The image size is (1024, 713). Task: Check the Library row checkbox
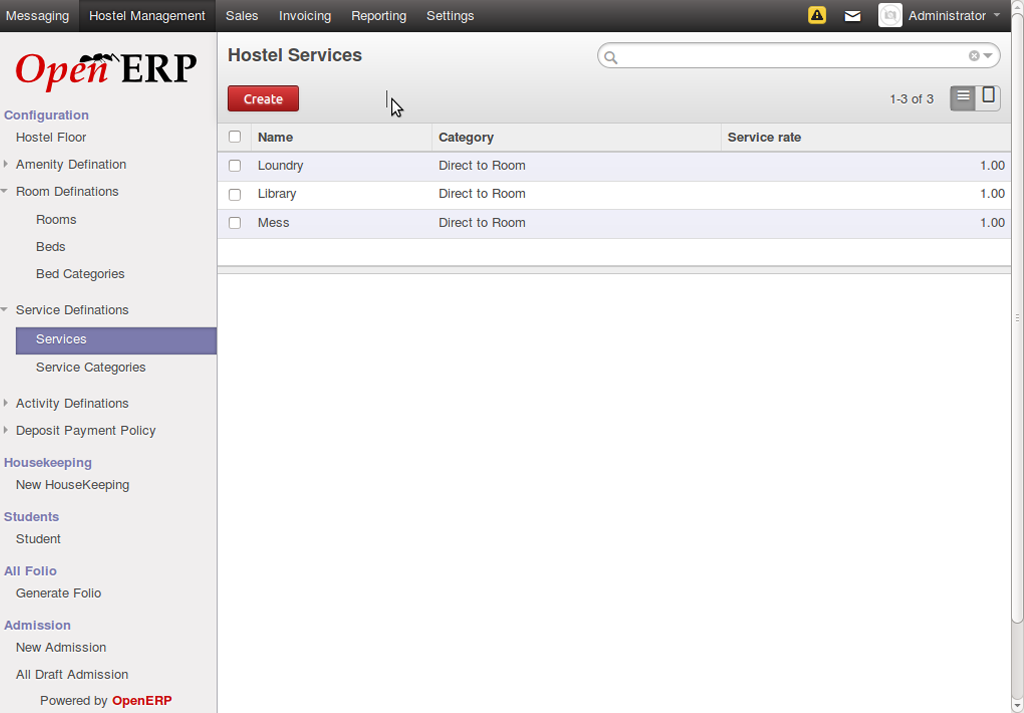tap(234, 195)
